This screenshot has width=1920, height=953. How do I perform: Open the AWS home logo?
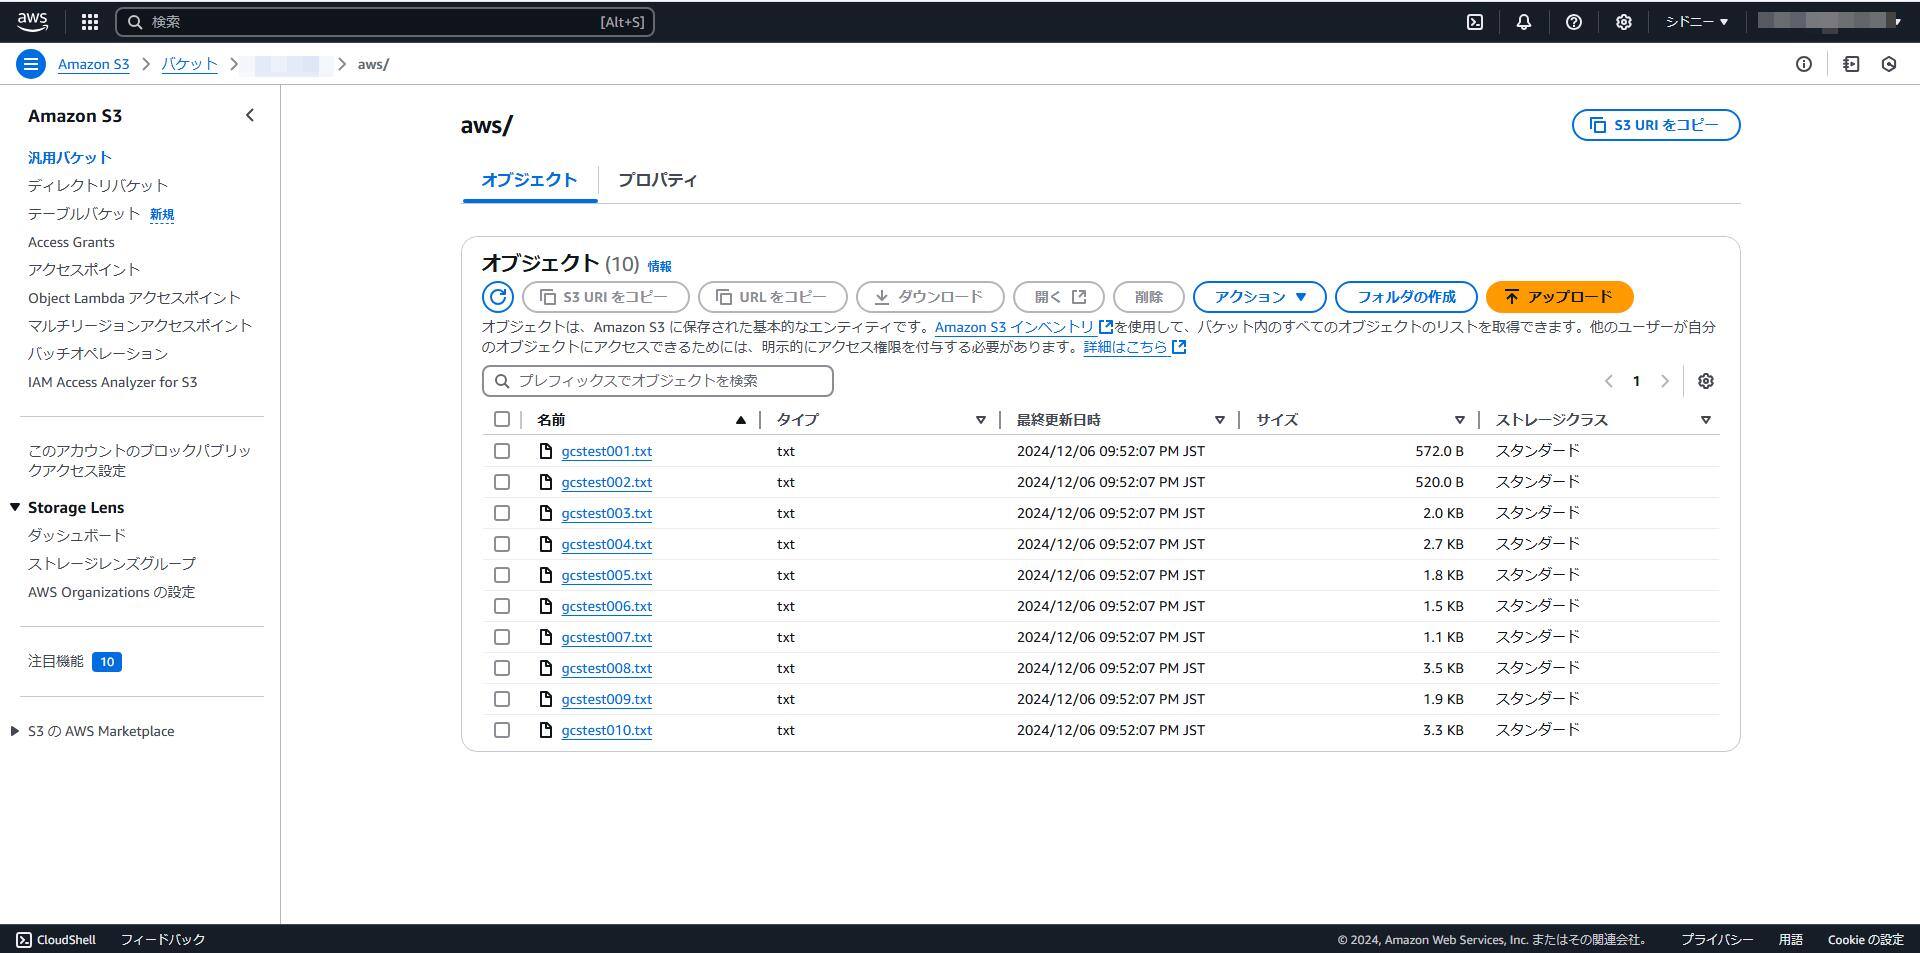32,21
